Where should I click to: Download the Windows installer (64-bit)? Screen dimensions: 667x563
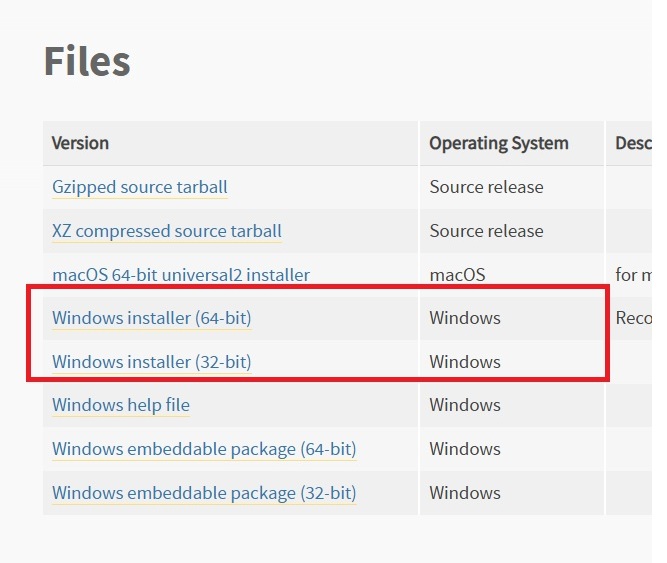click(x=151, y=318)
